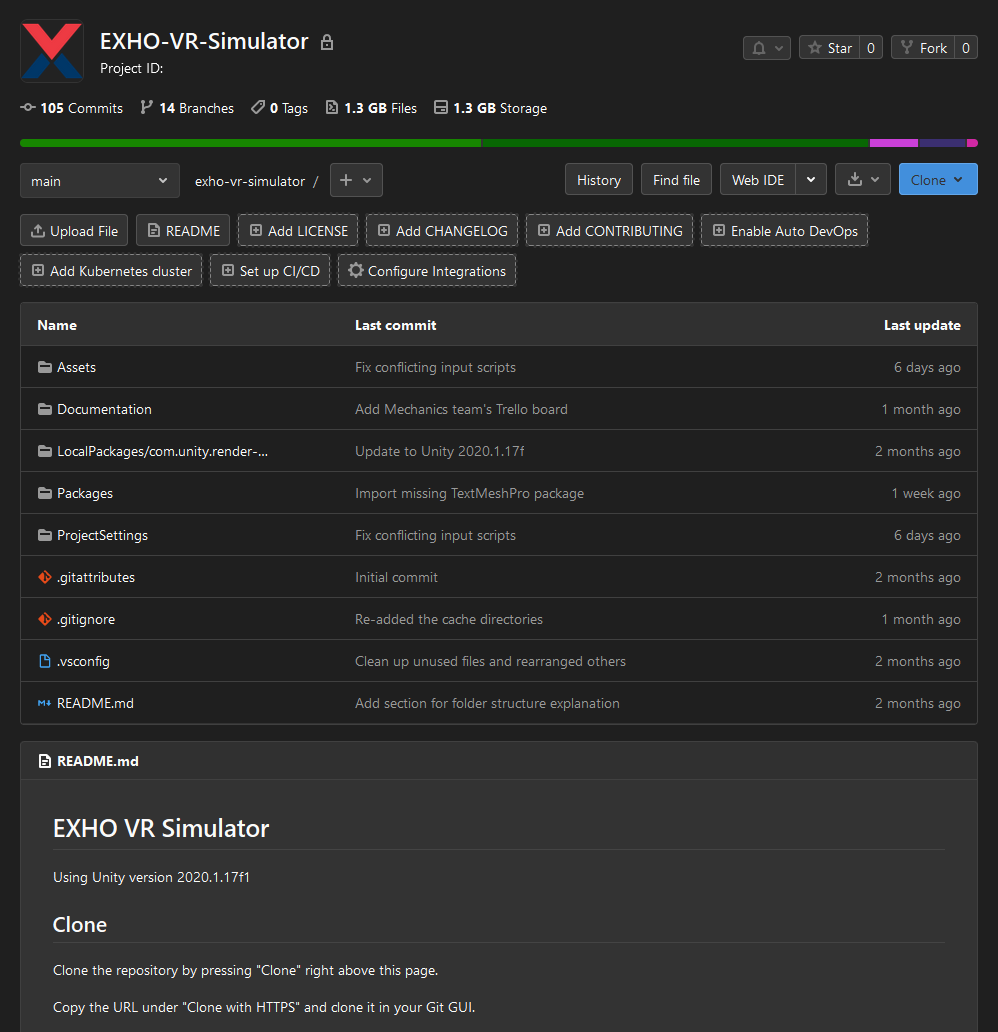The height and width of the screenshot is (1032, 998).
Task: Open the plus add-file dropdown
Action: (356, 180)
